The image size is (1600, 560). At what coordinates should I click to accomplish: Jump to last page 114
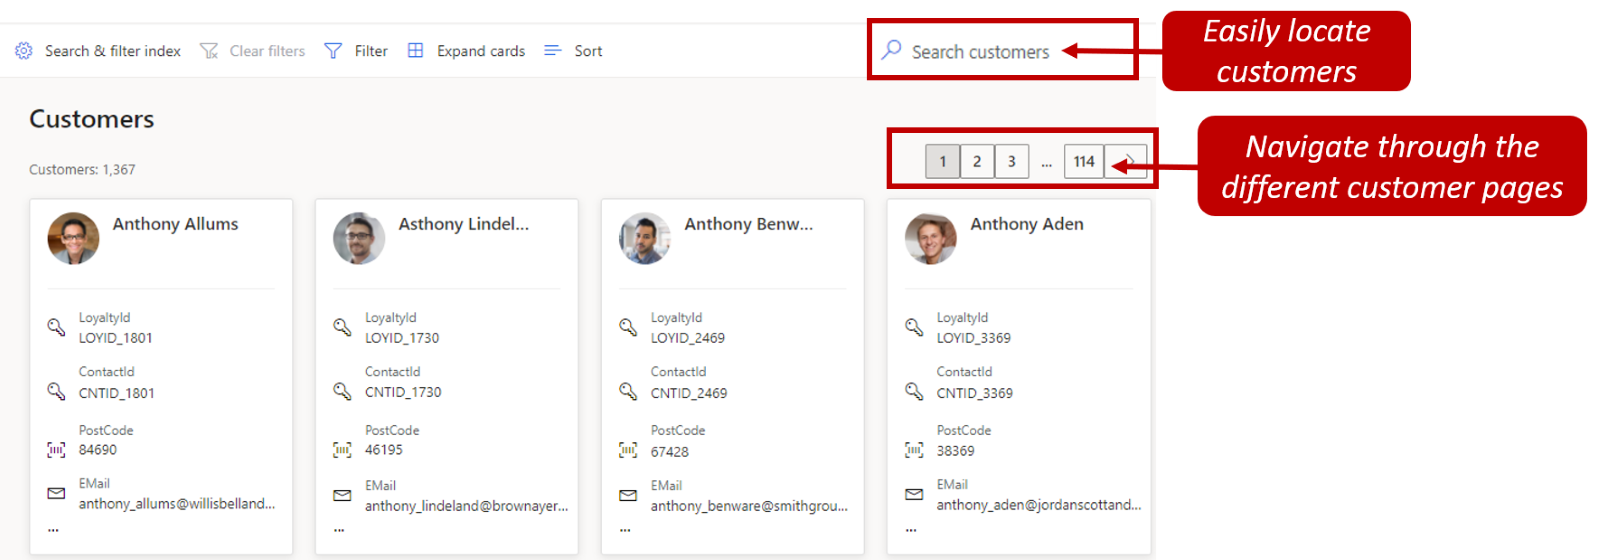(x=1084, y=161)
